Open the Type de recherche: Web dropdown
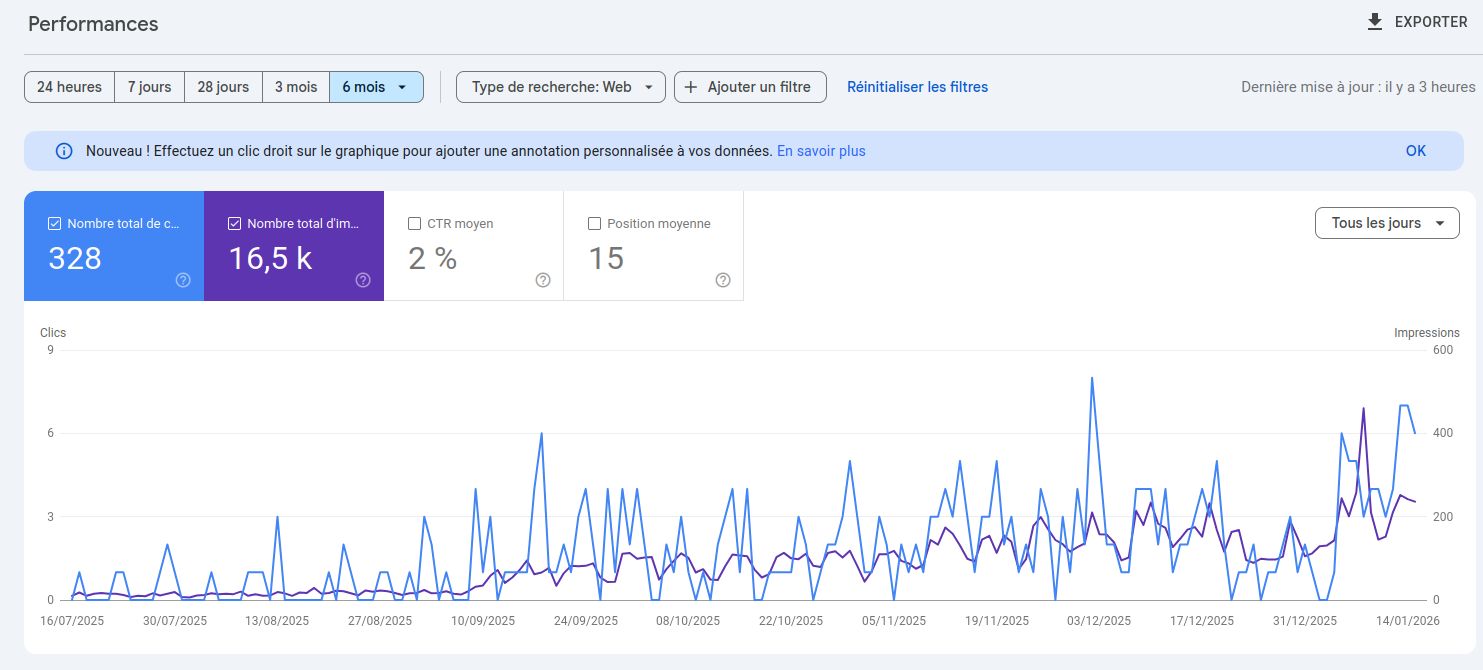 [x=560, y=87]
